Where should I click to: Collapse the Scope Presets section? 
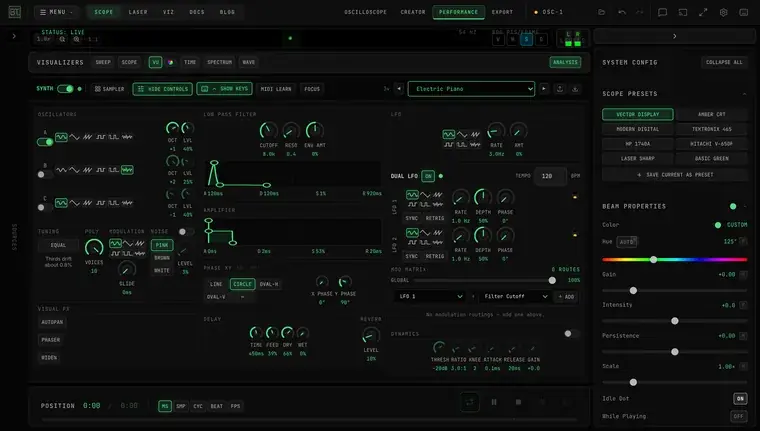tap(744, 94)
